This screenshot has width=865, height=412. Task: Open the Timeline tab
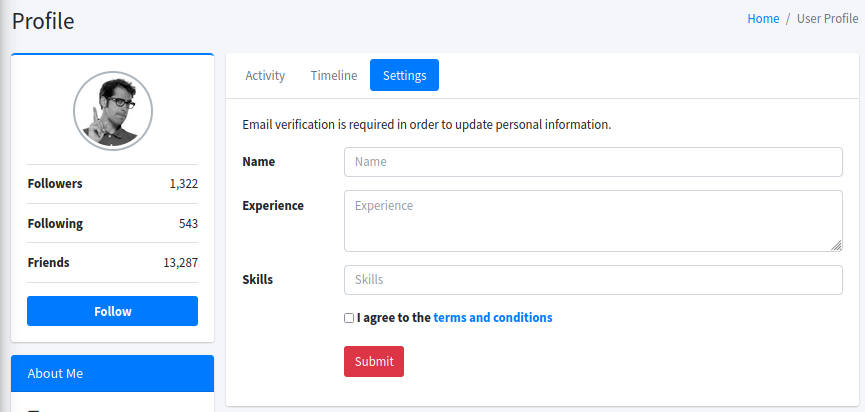(x=333, y=75)
